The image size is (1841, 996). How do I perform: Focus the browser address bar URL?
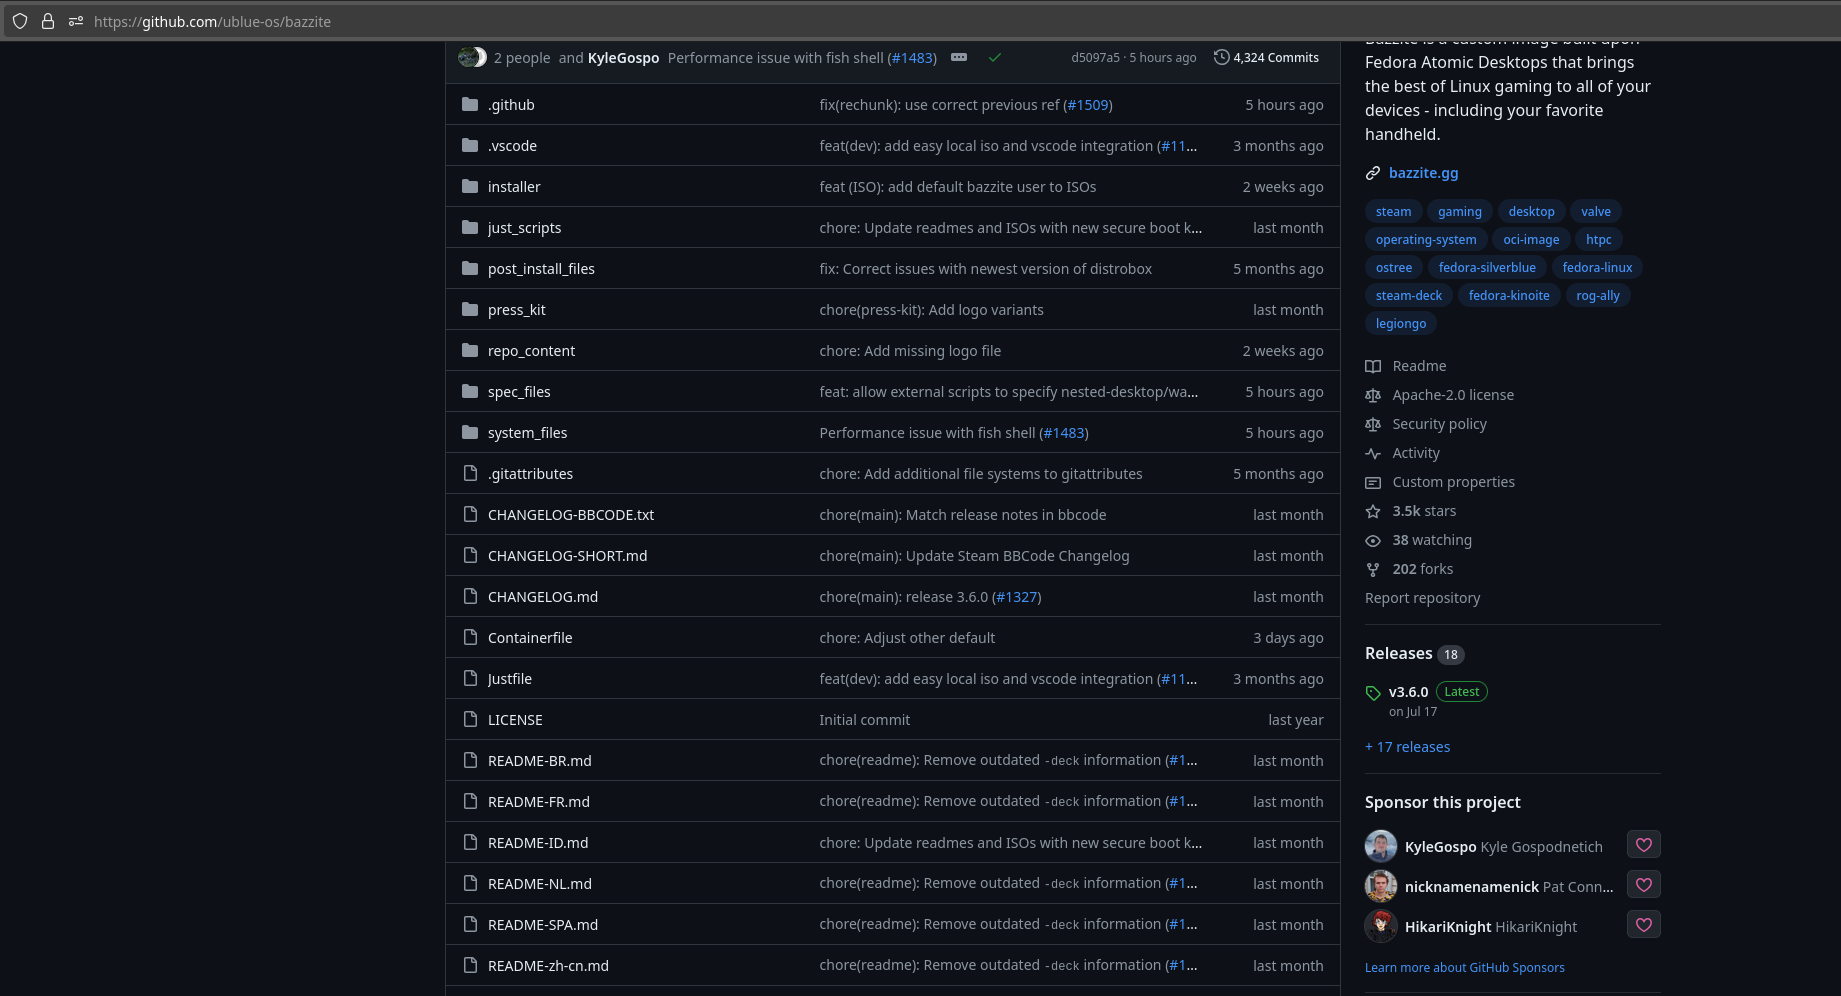(x=212, y=21)
